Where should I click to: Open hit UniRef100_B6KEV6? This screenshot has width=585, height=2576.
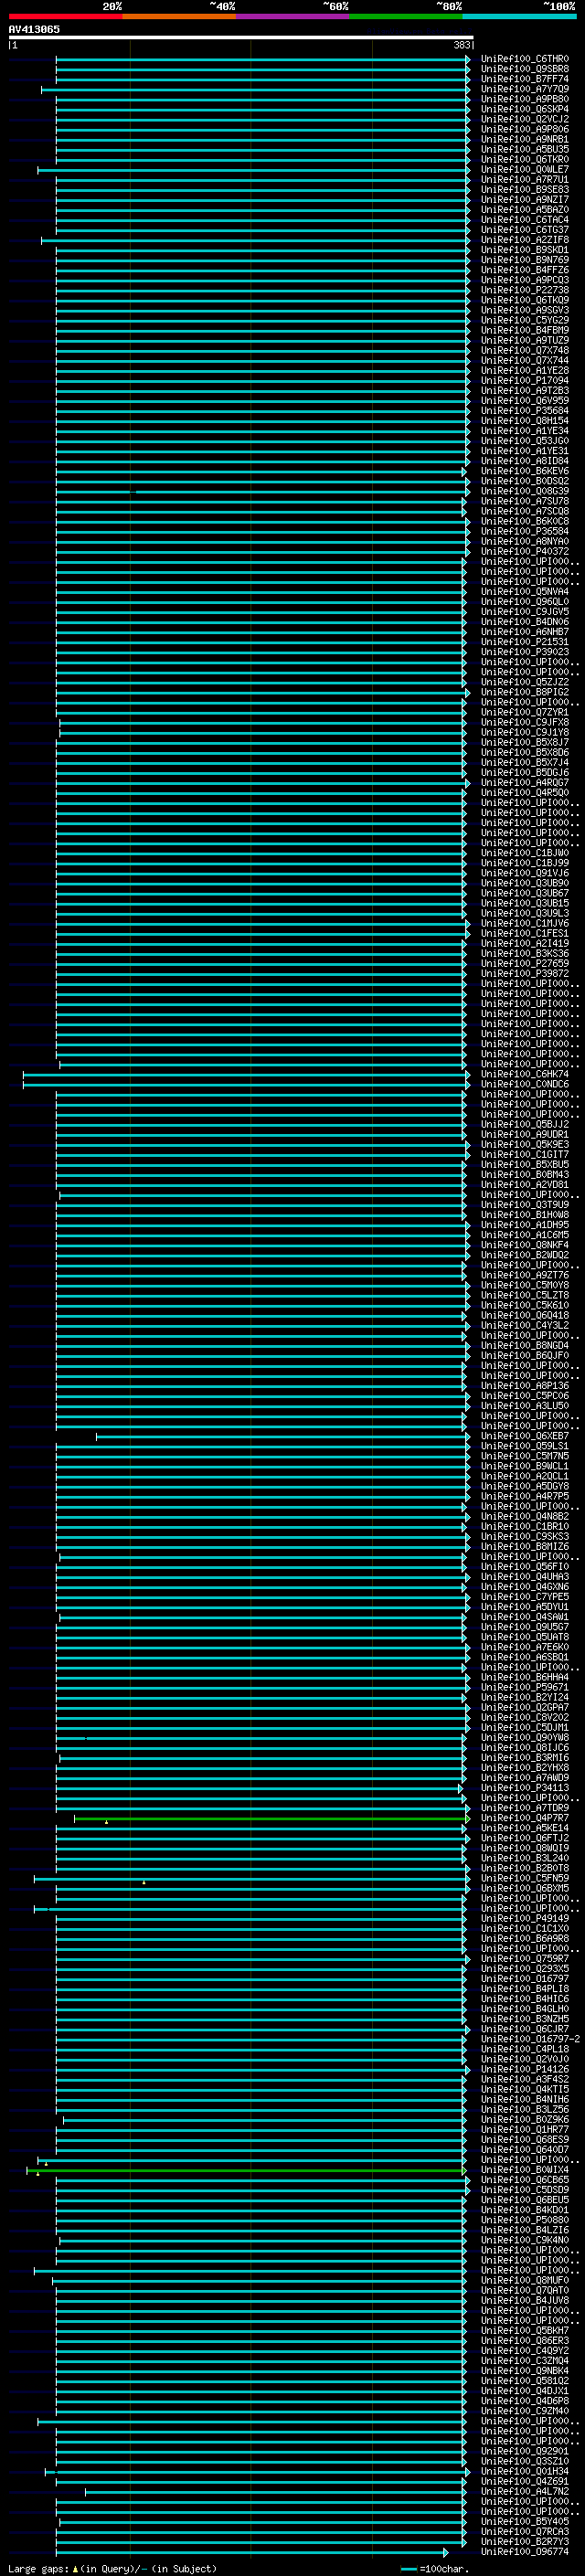point(525,471)
